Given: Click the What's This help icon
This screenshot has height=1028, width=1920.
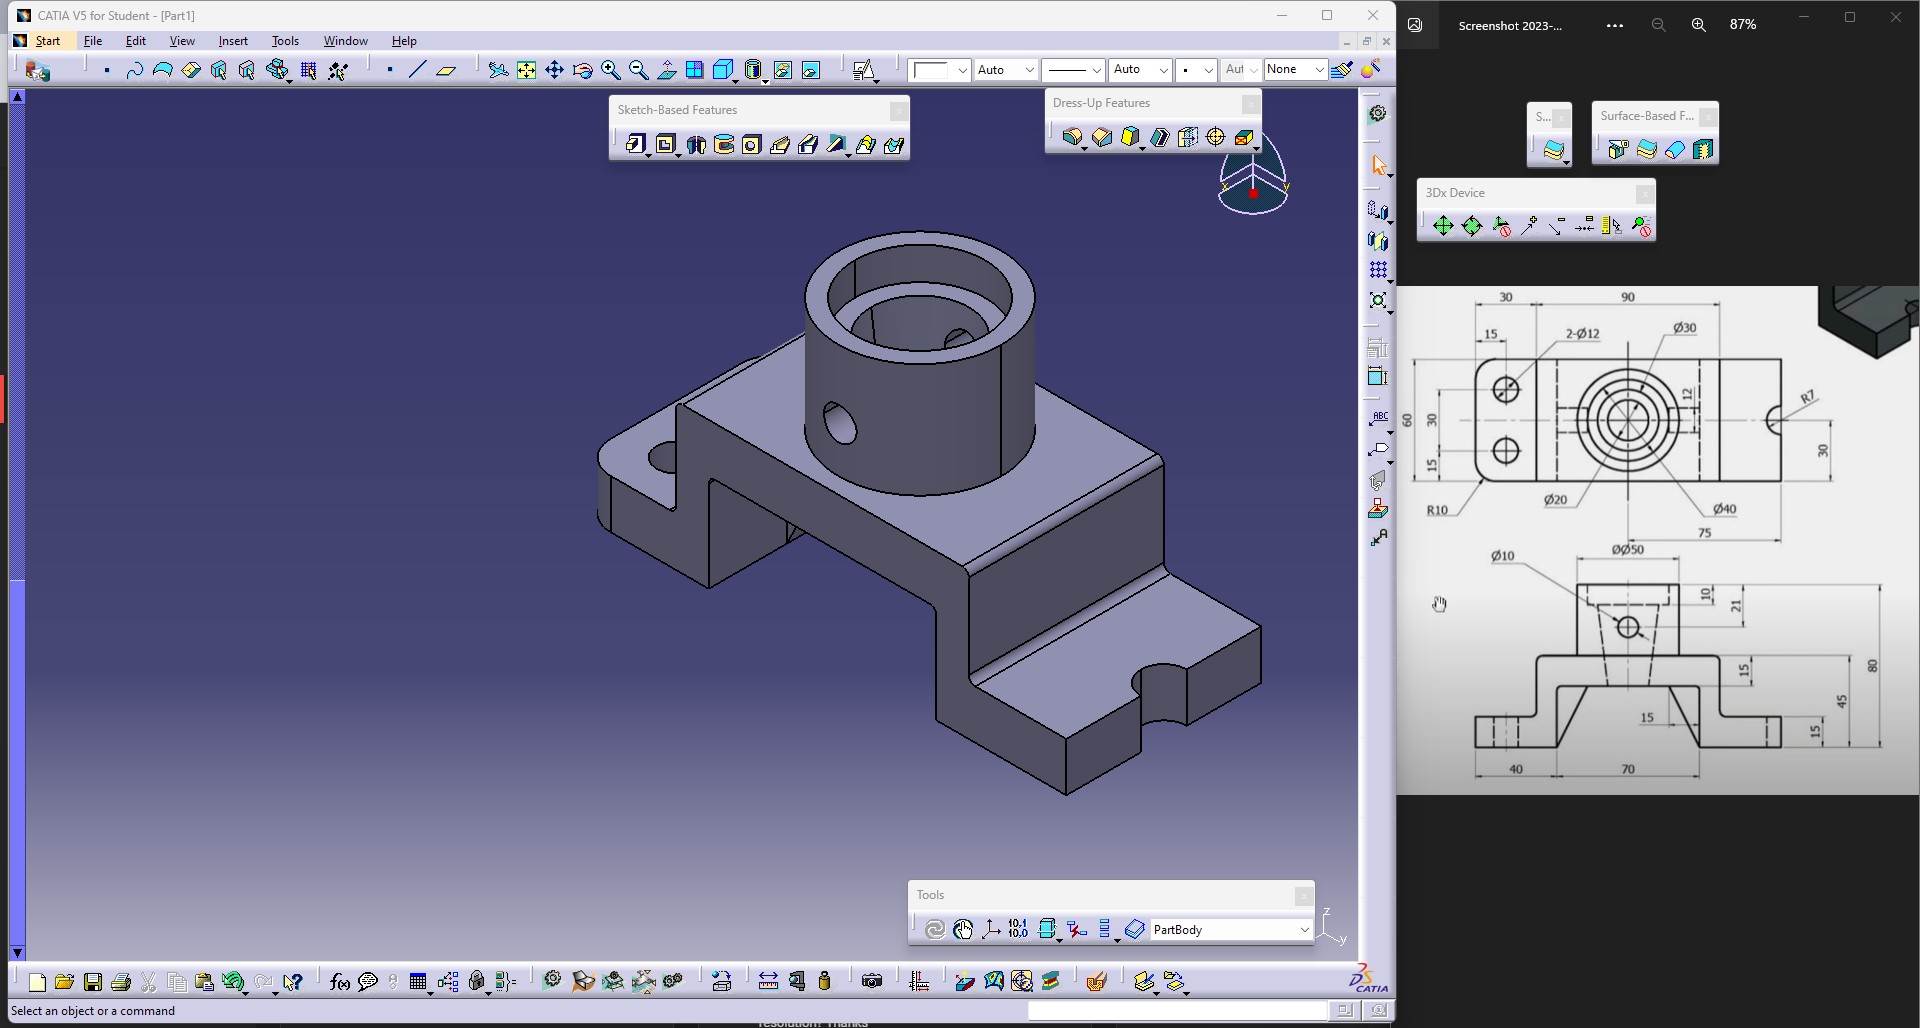Looking at the screenshot, I should pyautogui.click(x=292, y=982).
